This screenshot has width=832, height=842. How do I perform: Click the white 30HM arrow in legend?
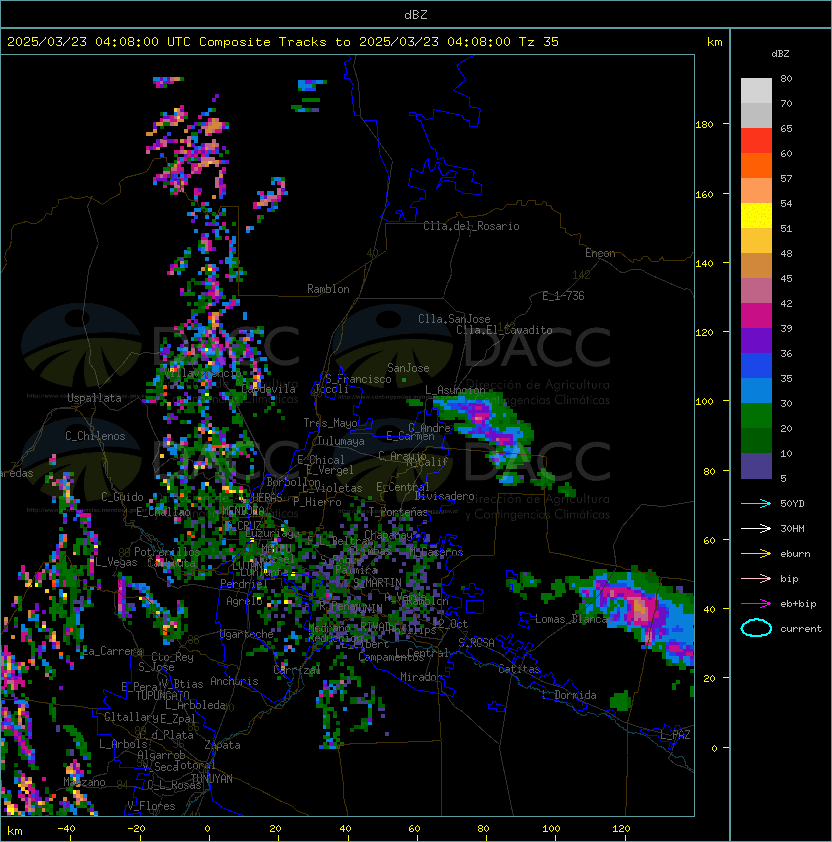click(756, 528)
